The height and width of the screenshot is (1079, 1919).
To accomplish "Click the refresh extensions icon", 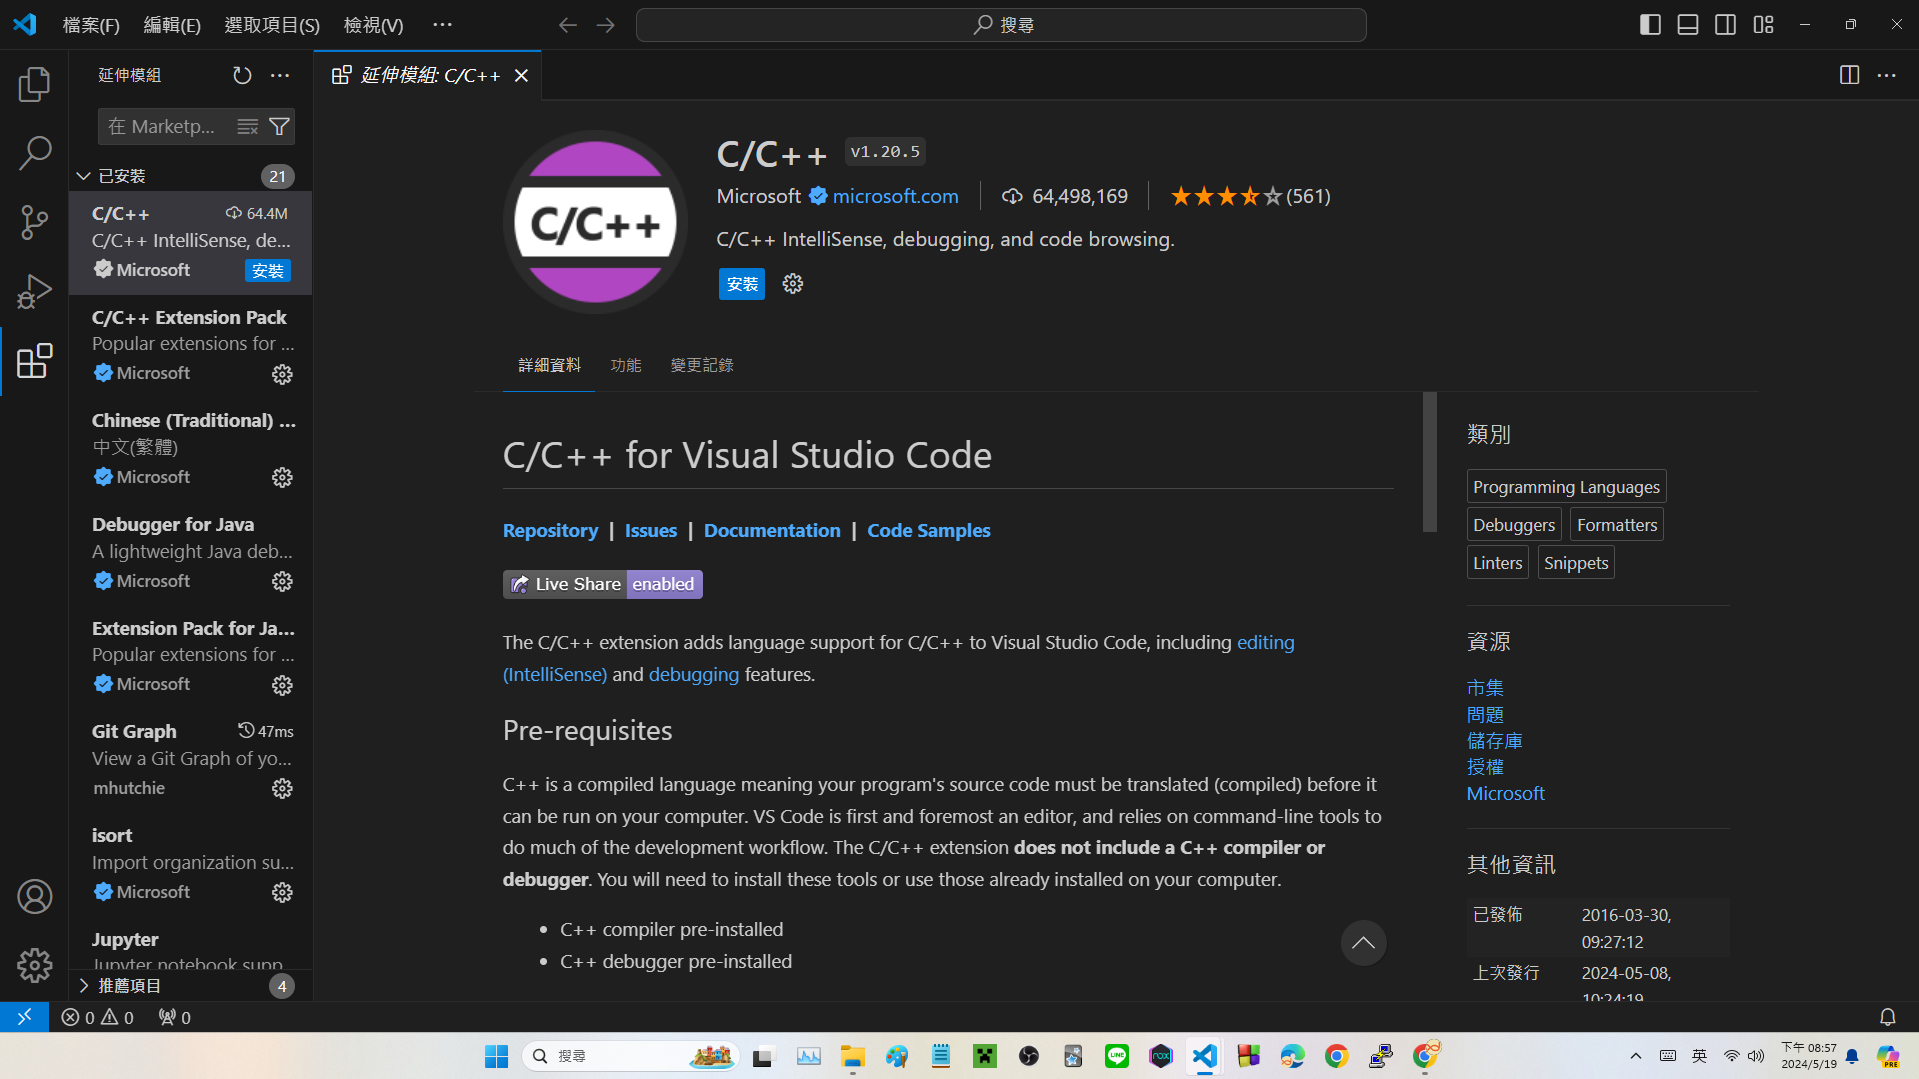I will pyautogui.click(x=242, y=76).
